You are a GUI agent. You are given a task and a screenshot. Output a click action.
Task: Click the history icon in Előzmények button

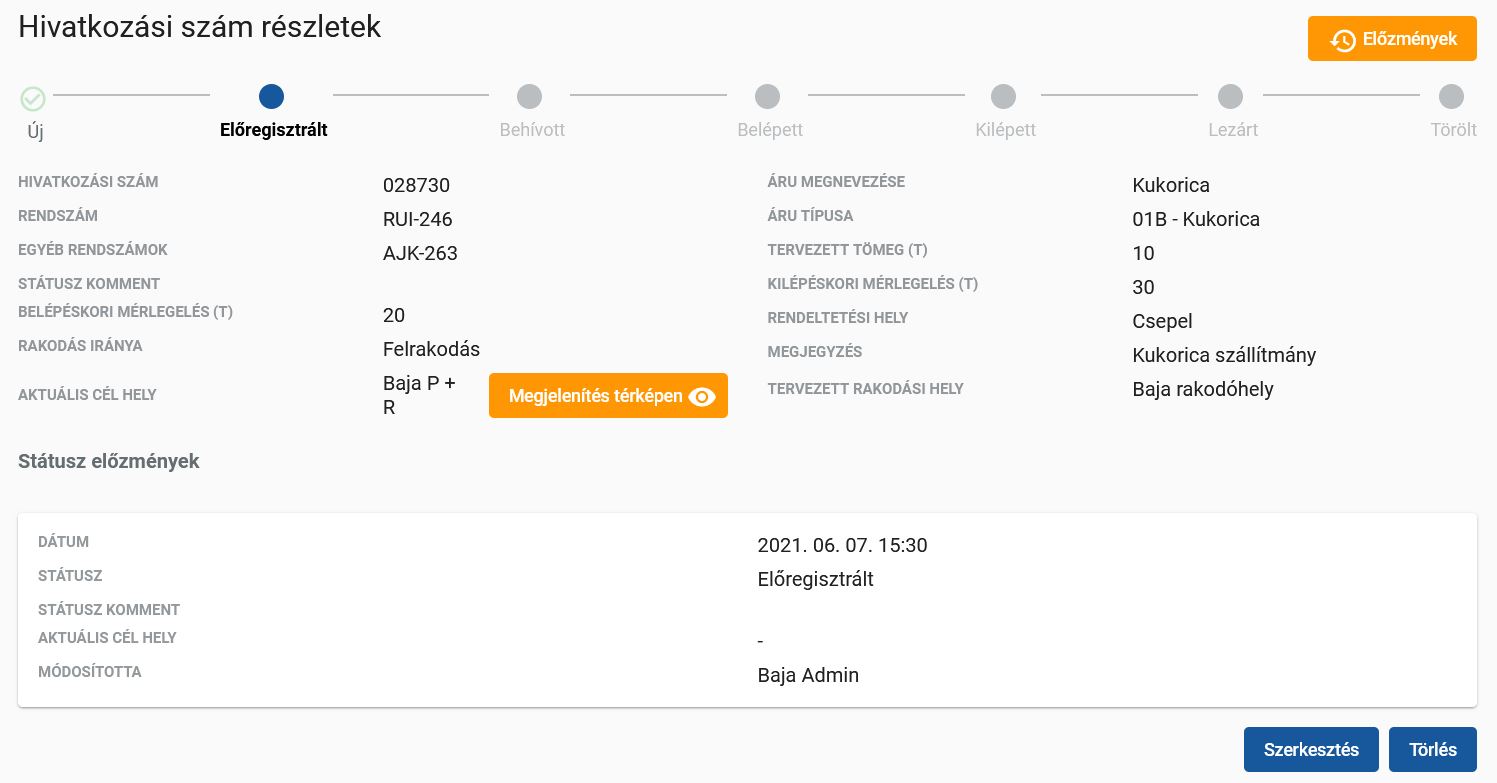click(x=1343, y=40)
